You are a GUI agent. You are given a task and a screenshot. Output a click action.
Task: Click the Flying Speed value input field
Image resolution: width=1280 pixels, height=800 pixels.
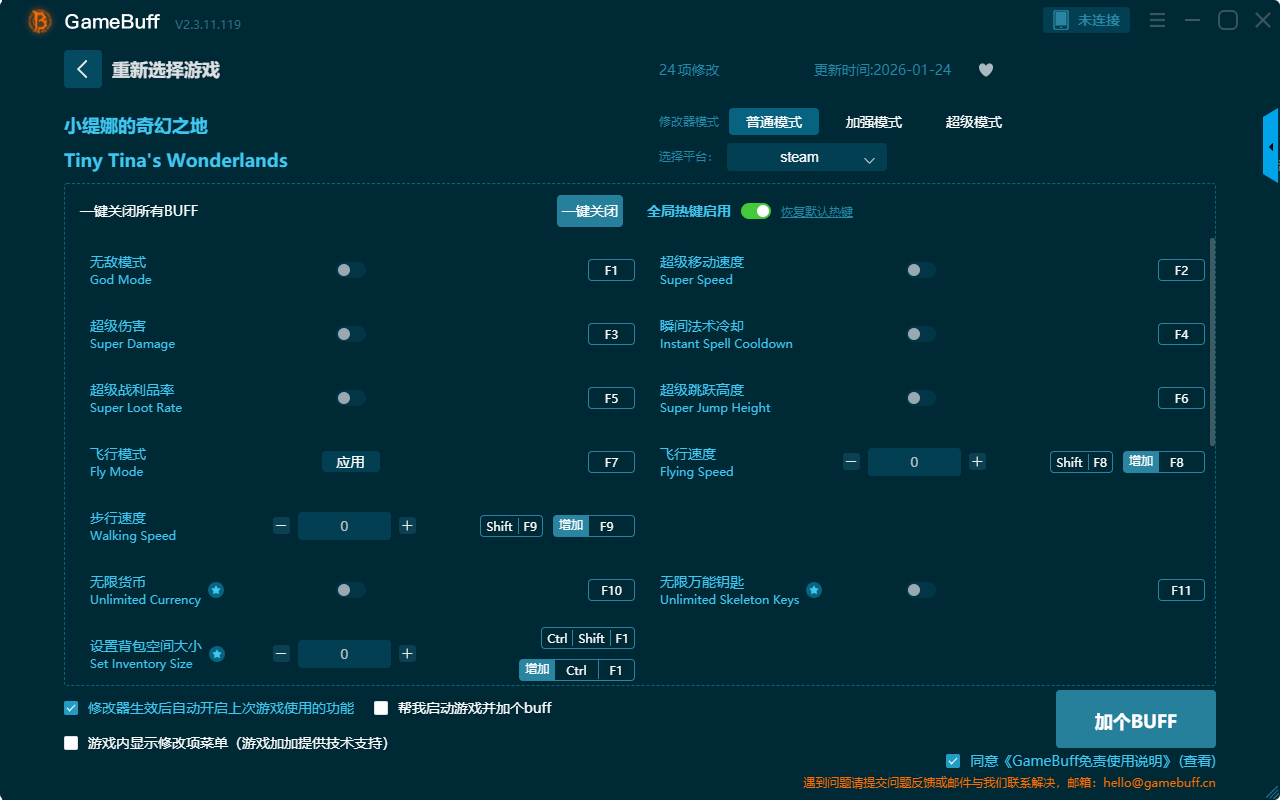click(914, 462)
